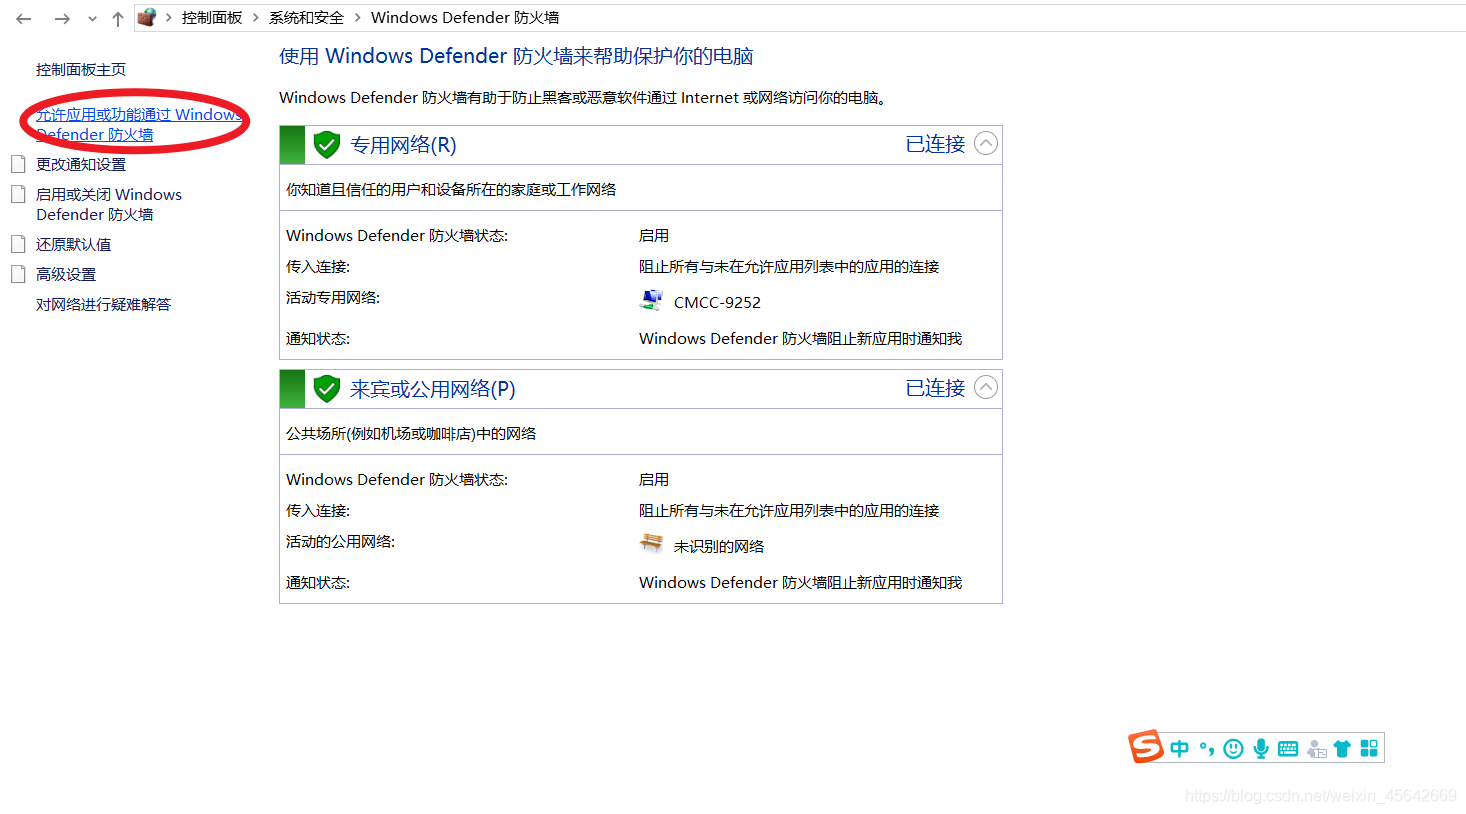Click shield icon beside 启用或关闭 Windows Defender
Image resolution: width=1466 pixels, height=814 pixels.
[18, 194]
